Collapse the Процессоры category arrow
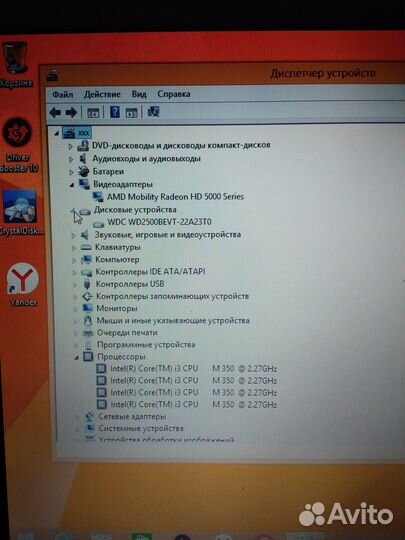Viewport: 405px width, 540px height. coord(76,358)
